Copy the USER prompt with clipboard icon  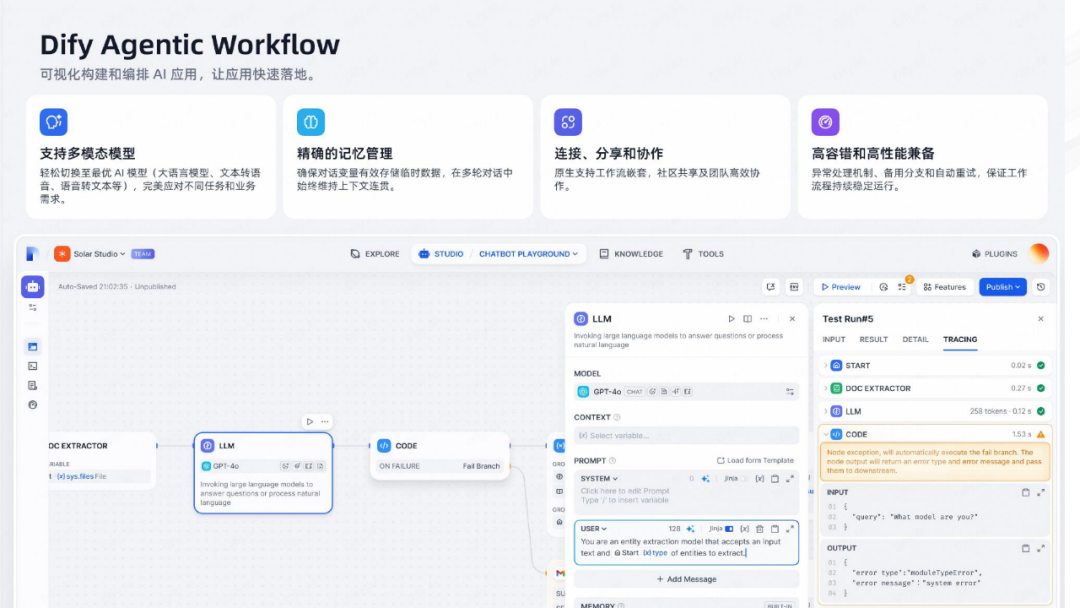pyautogui.click(x=775, y=529)
